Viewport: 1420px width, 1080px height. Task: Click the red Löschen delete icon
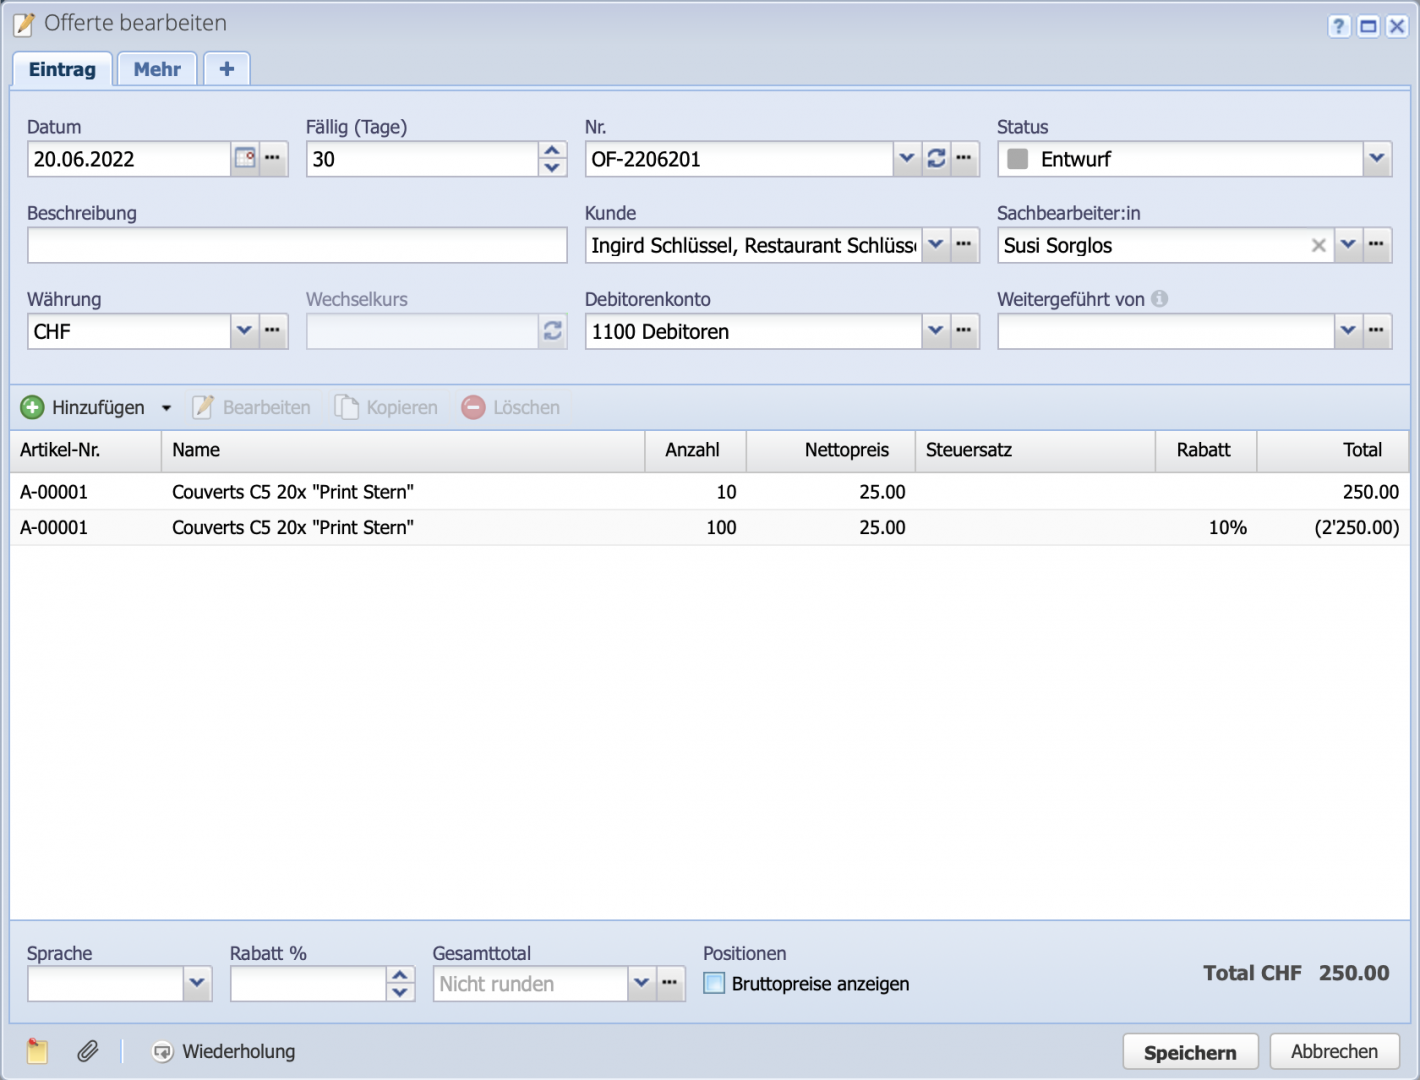click(473, 407)
